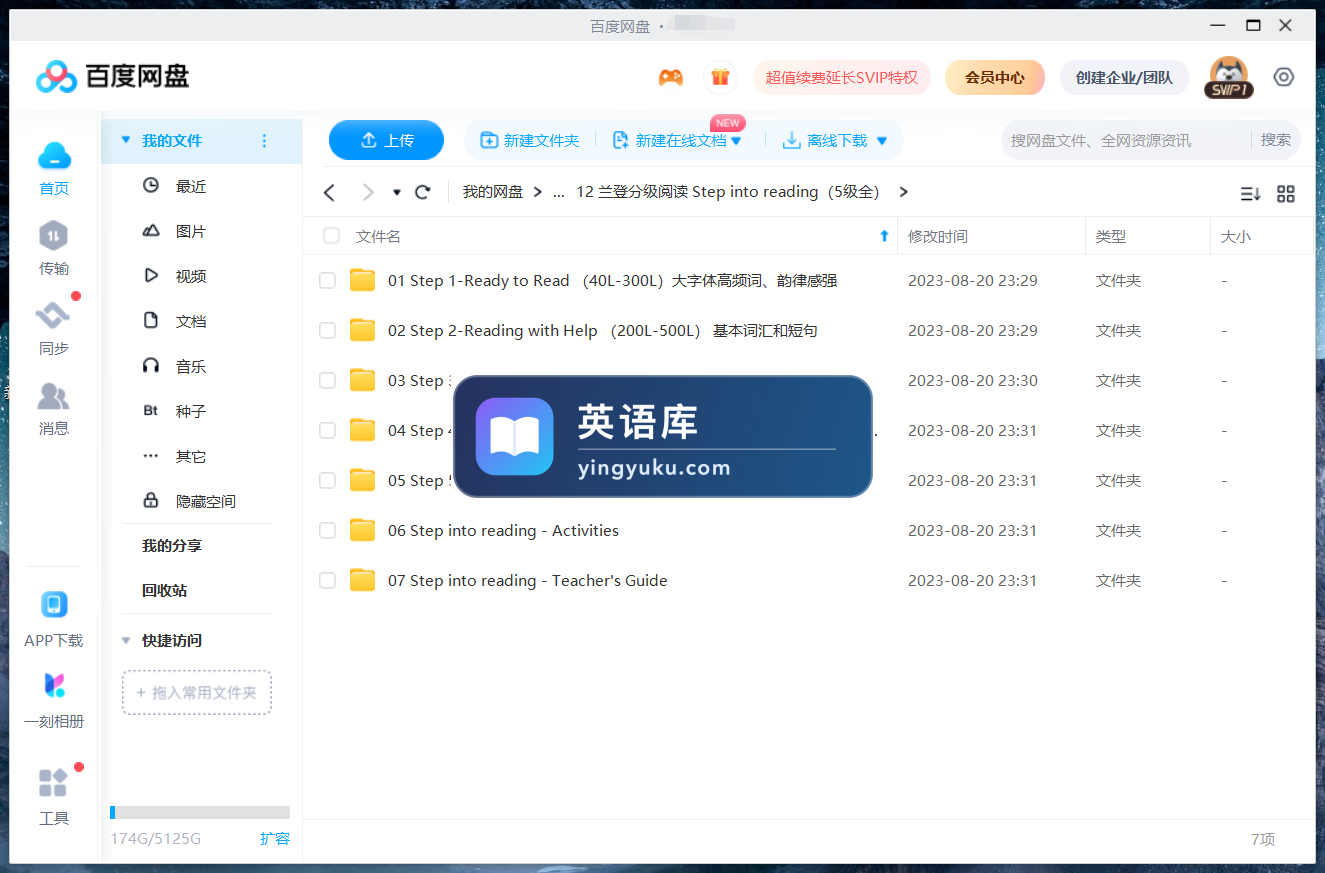Open 回收站 recycle bin

click(164, 591)
